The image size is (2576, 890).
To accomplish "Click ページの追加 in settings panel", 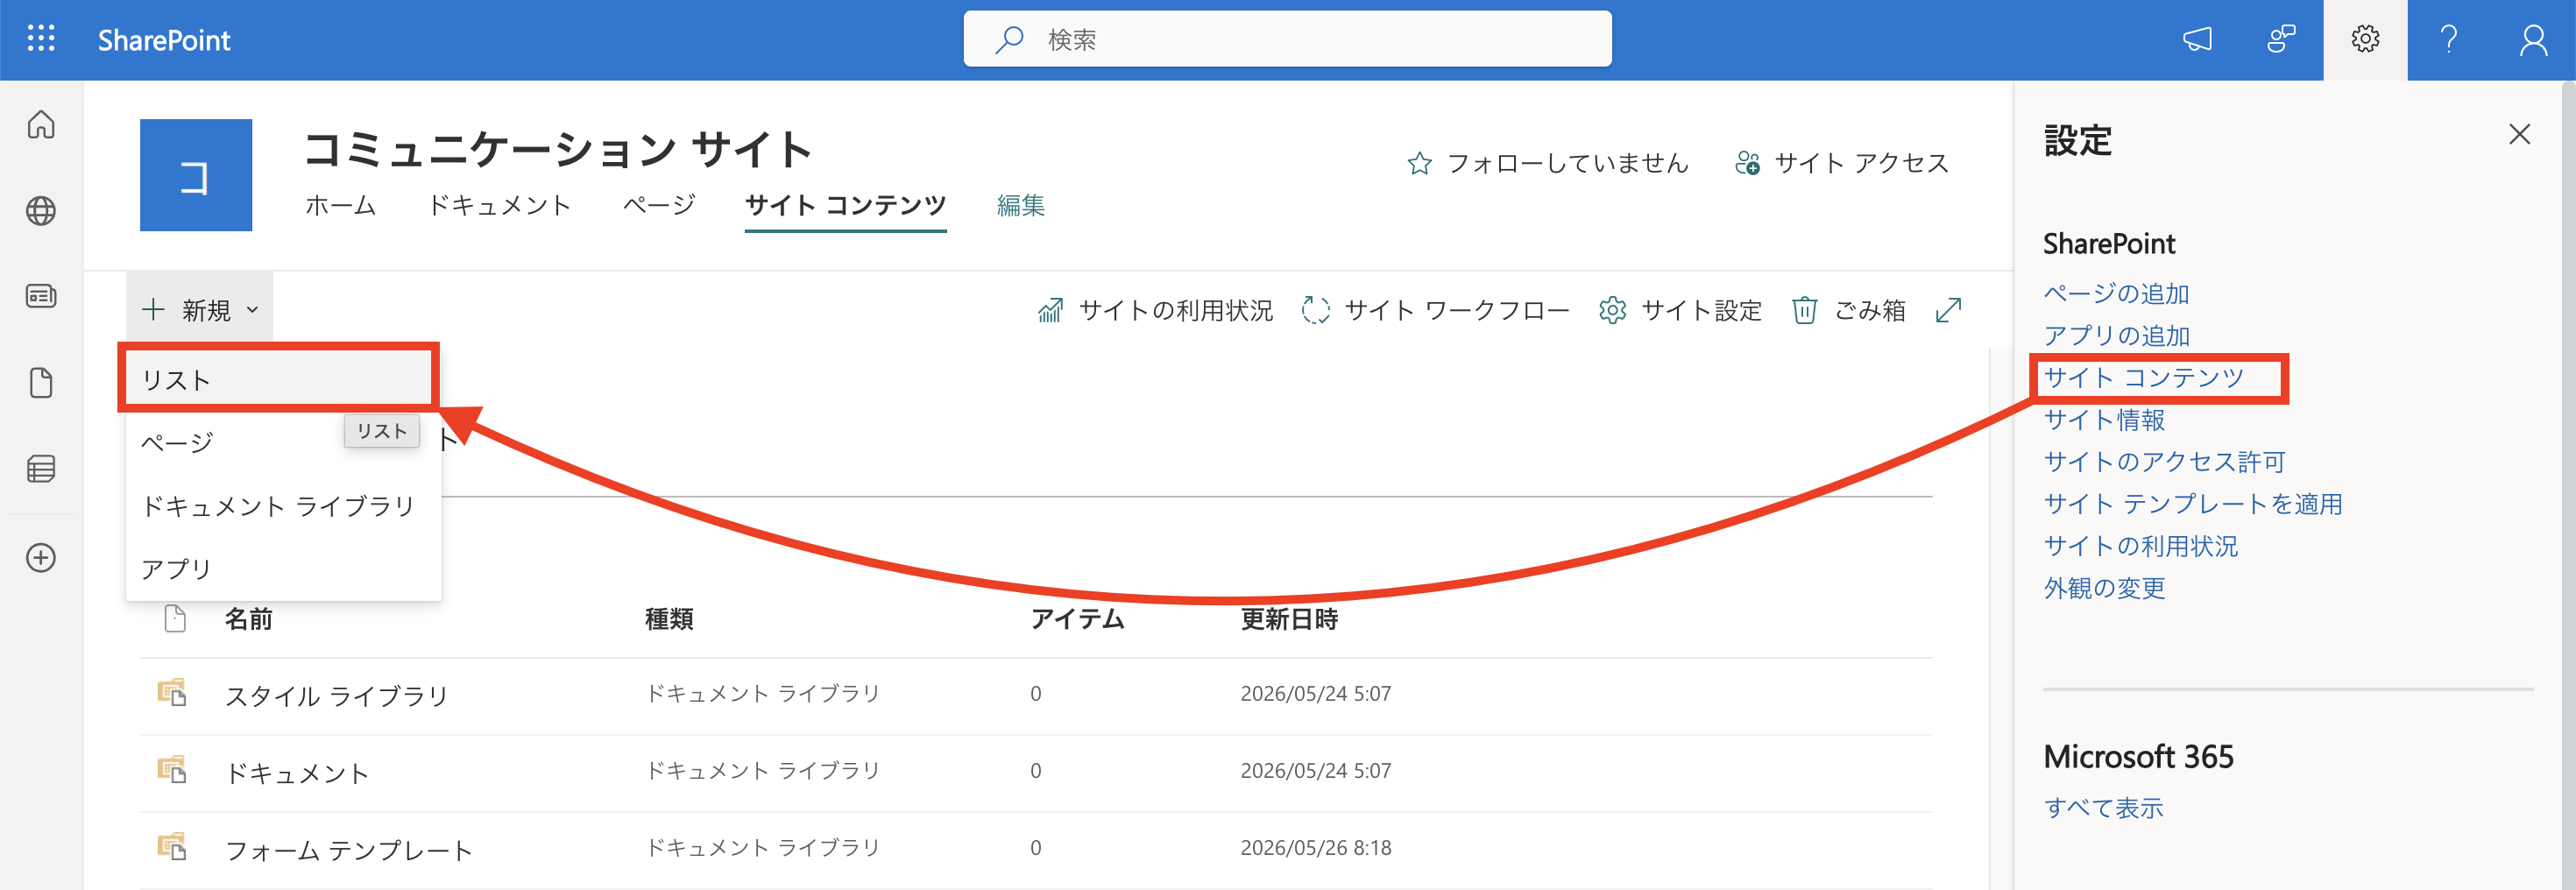I will point(2116,293).
